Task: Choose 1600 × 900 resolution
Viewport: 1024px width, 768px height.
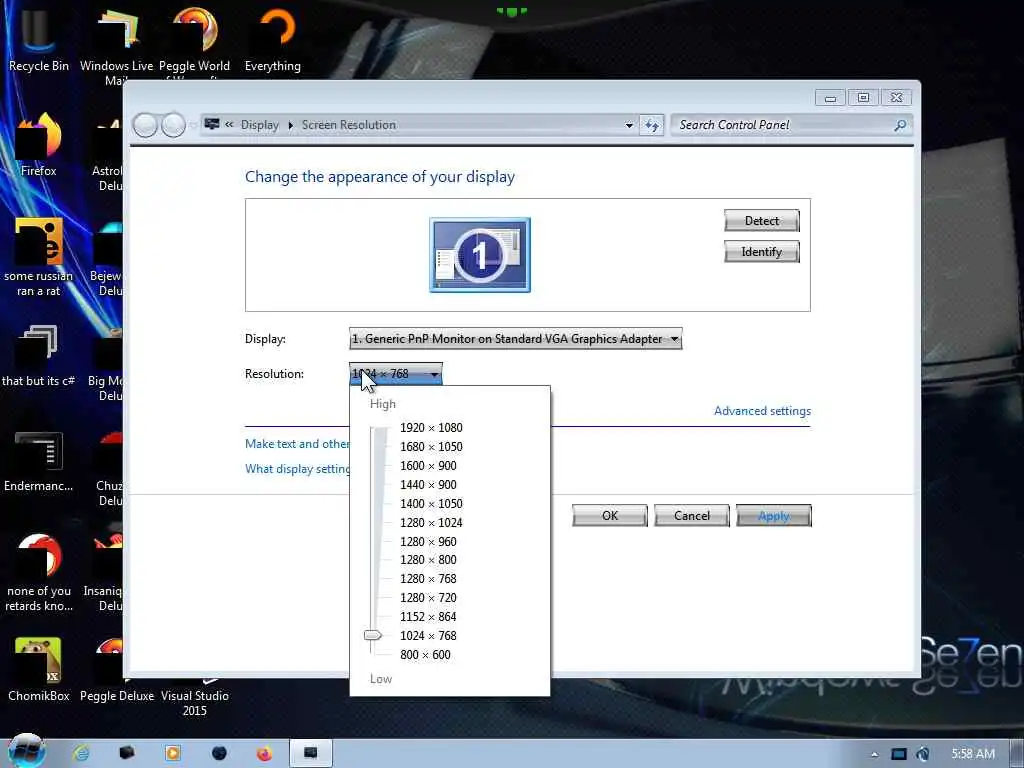Action: pos(428,466)
